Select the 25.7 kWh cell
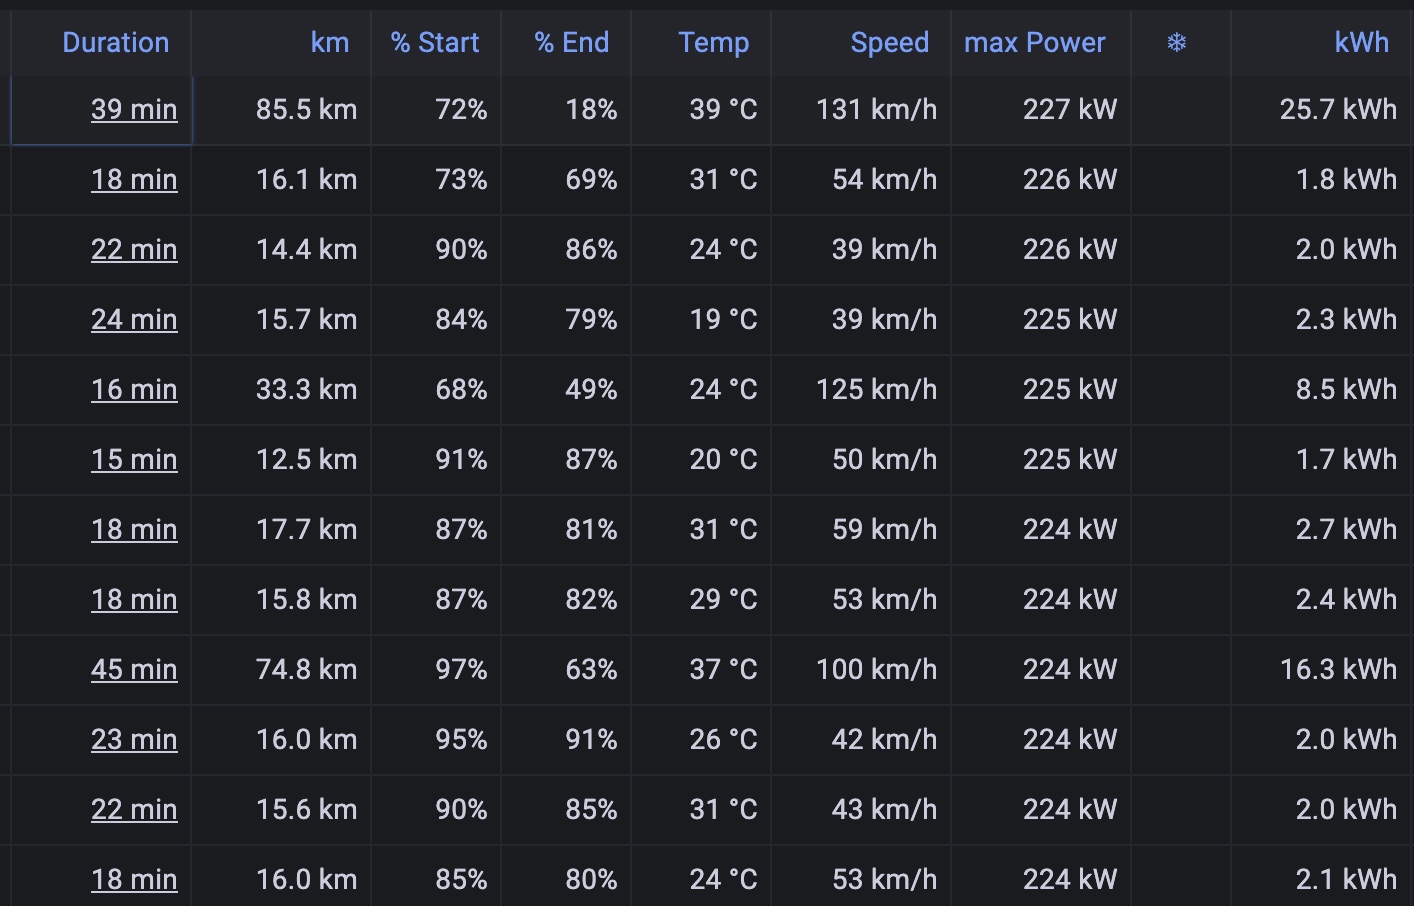This screenshot has height=906, width=1414. pos(1320,110)
